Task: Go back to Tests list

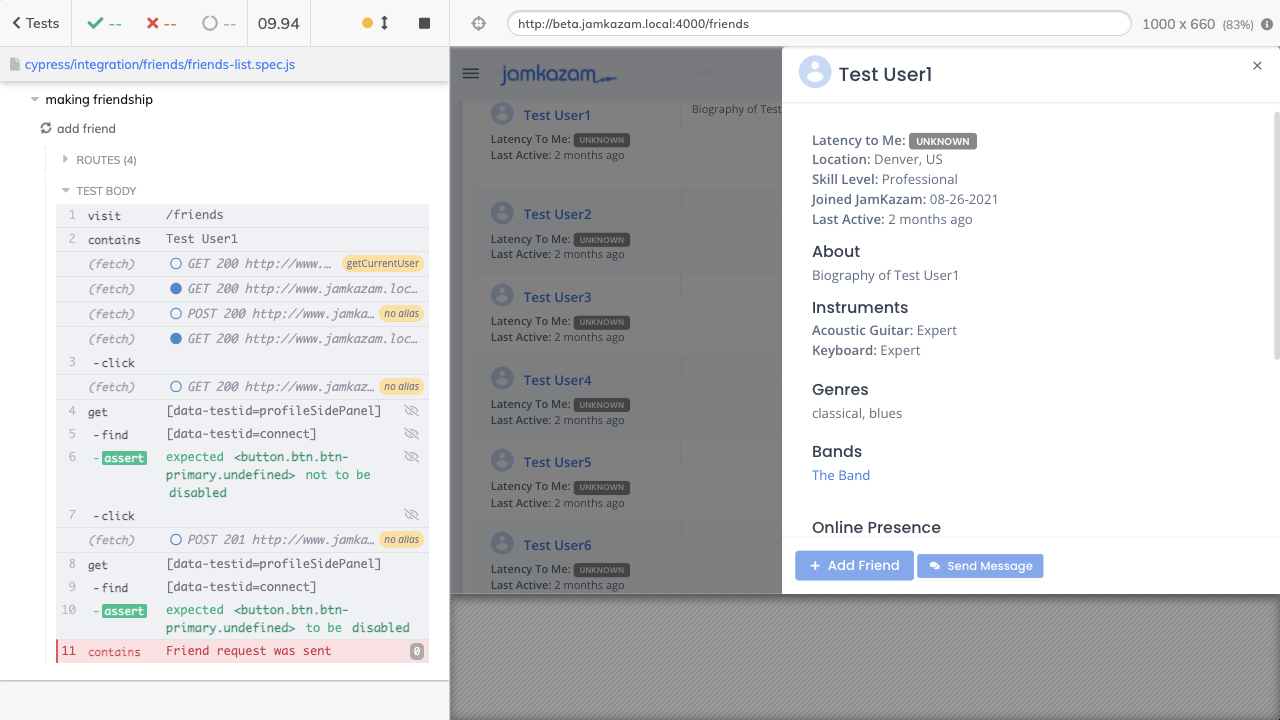Action: pyautogui.click(x=36, y=23)
